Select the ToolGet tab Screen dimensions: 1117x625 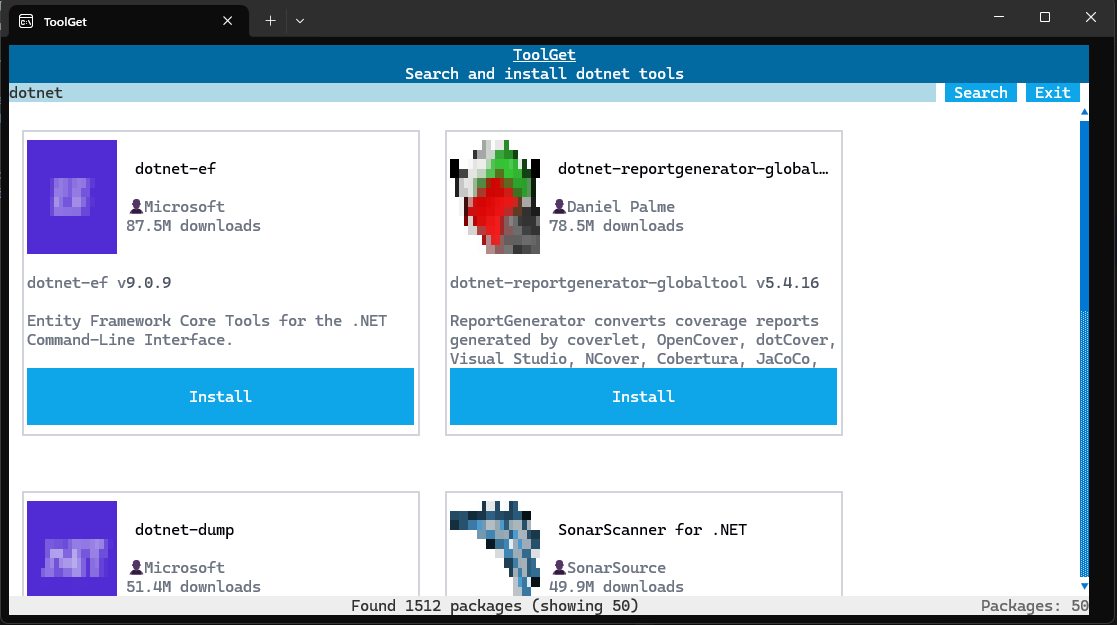(128, 21)
